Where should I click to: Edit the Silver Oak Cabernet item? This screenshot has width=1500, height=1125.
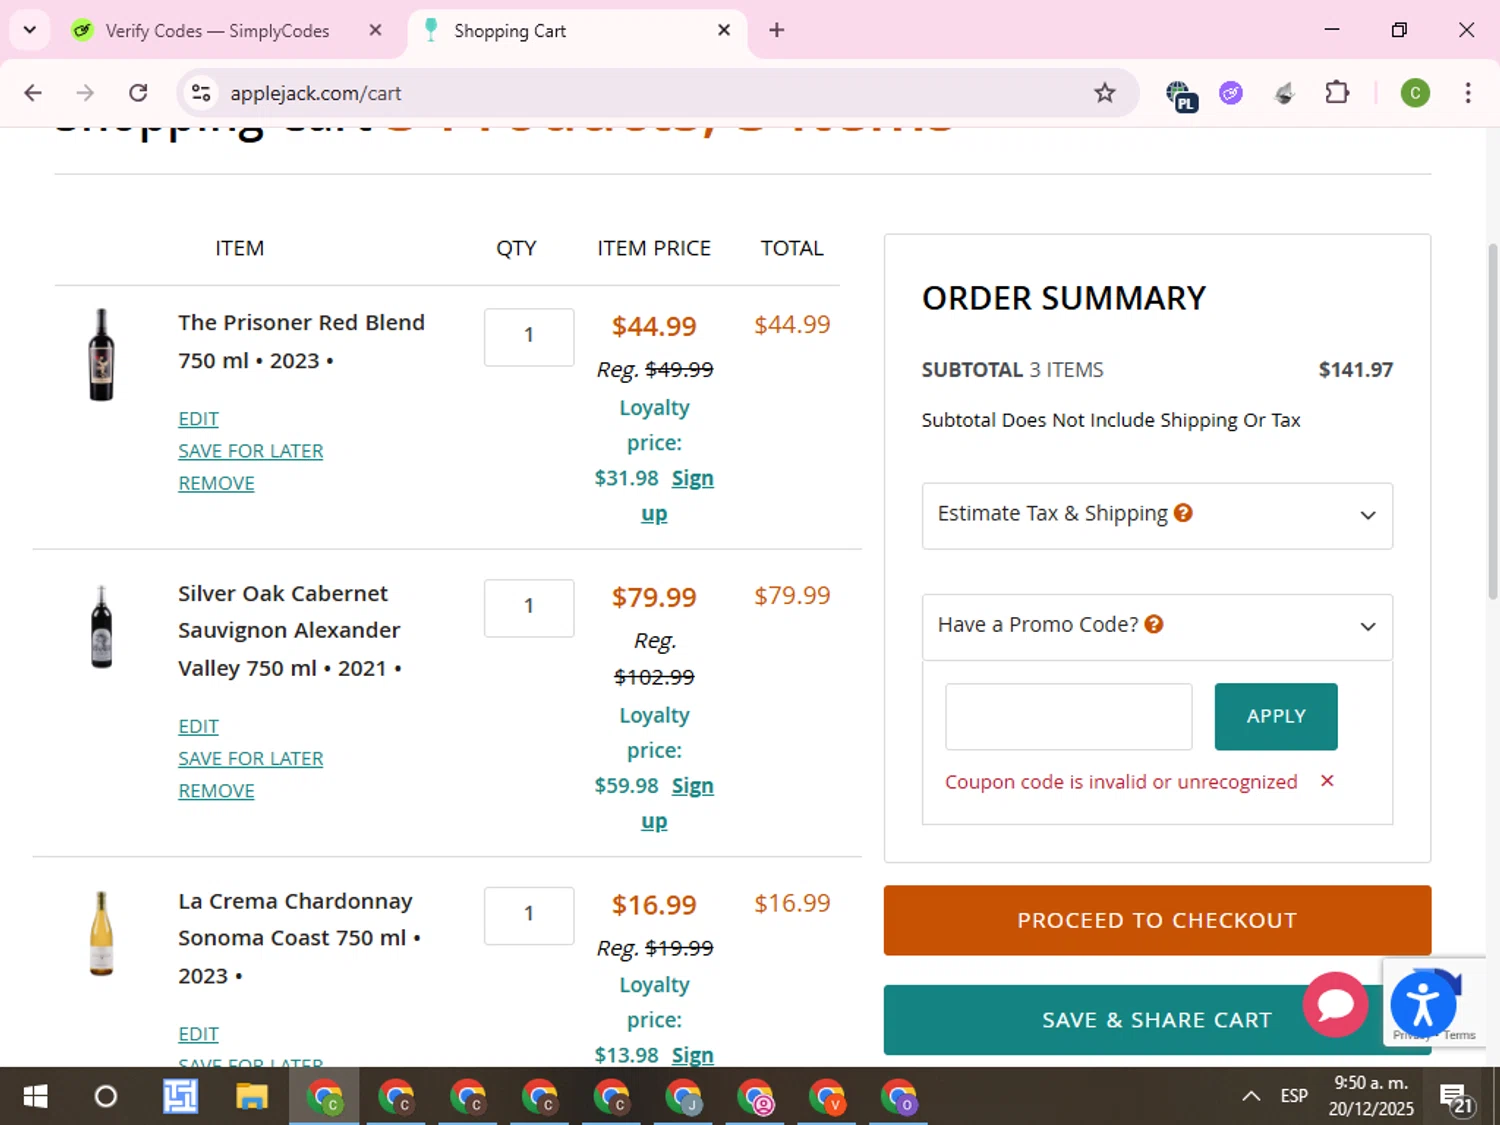[x=198, y=726]
